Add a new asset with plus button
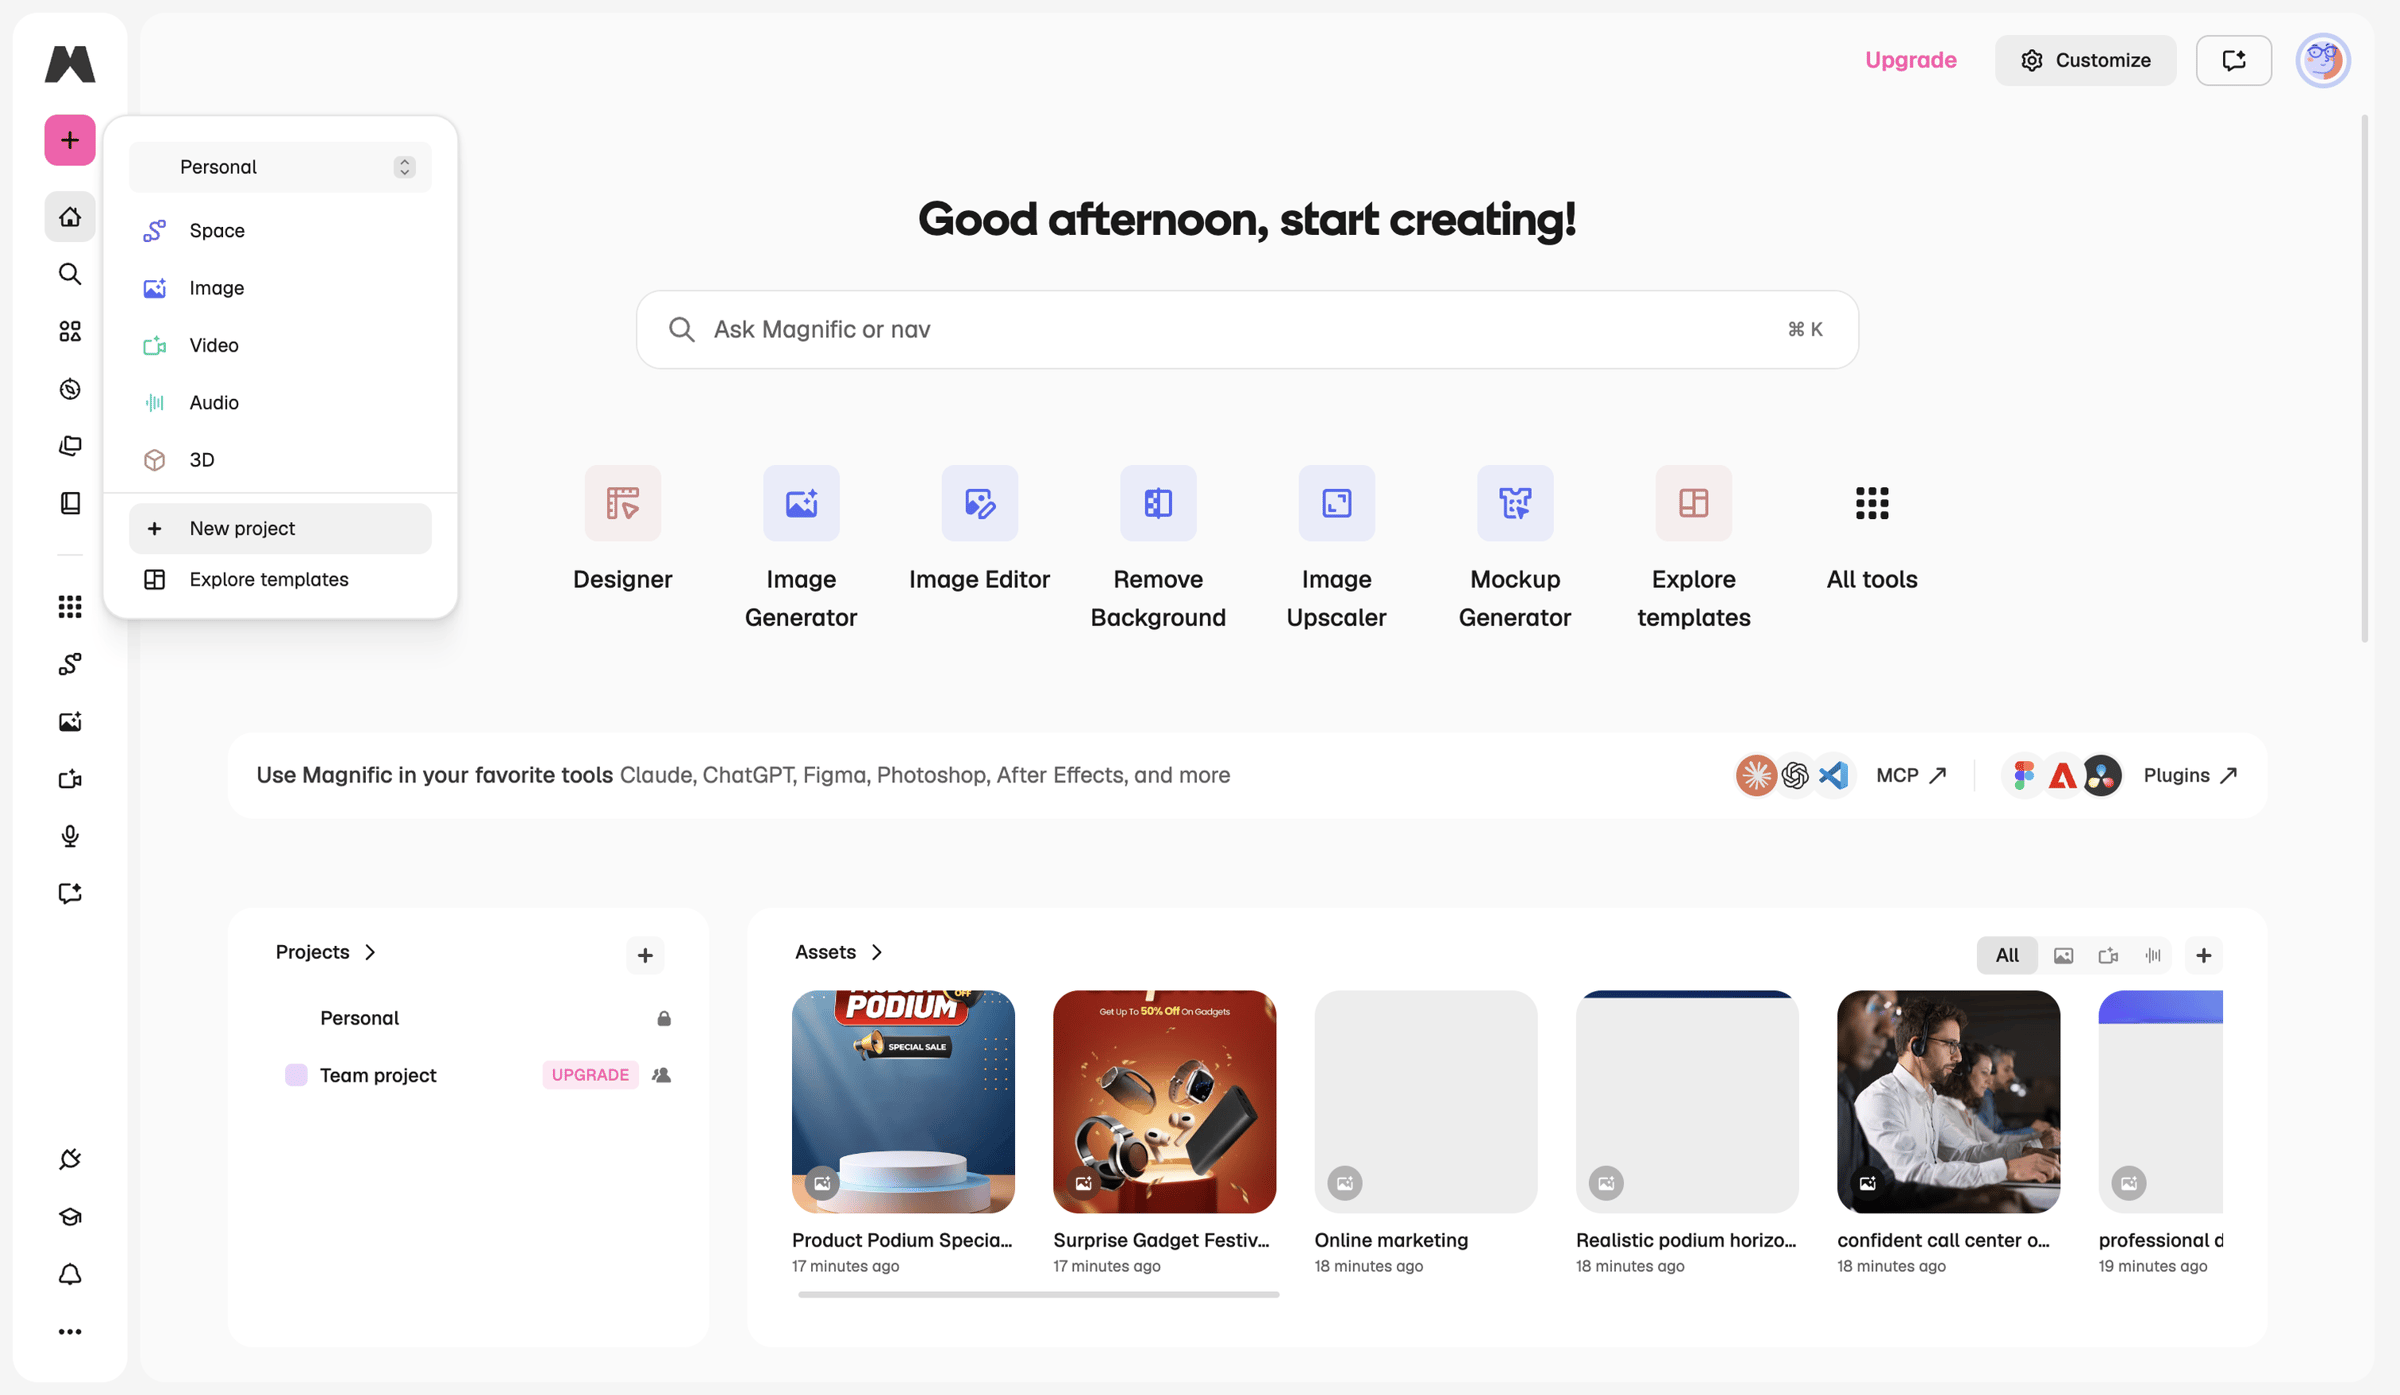The image size is (2400, 1395). pyautogui.click(x=2203, y=955)
